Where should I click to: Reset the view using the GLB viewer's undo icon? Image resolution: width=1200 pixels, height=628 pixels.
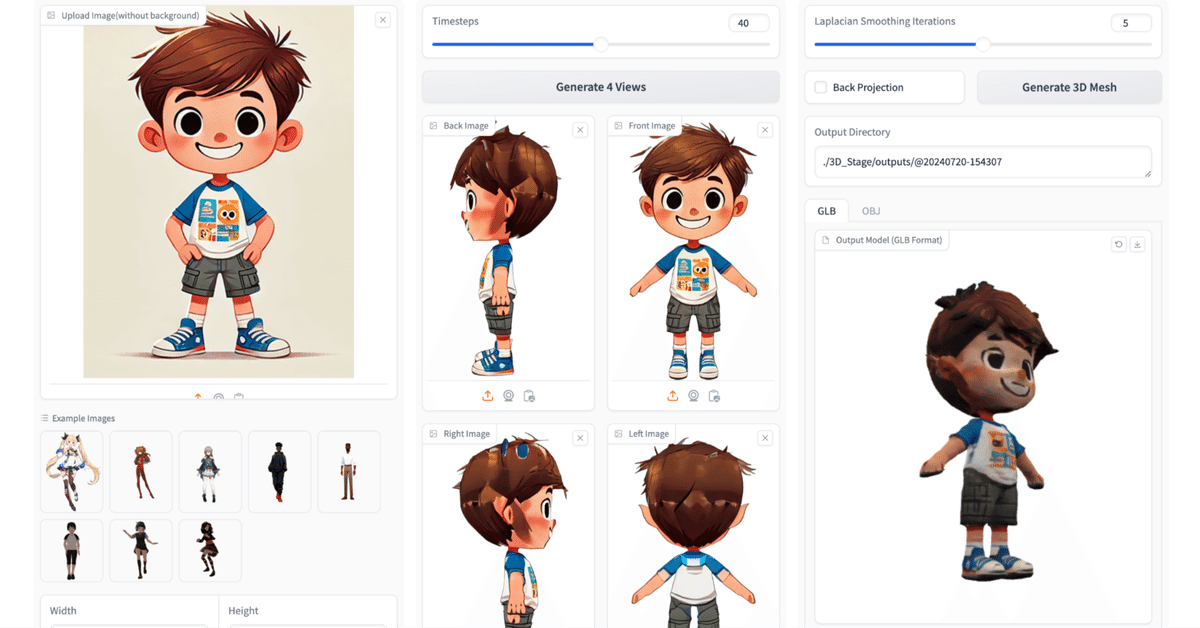coord(1118,243)
